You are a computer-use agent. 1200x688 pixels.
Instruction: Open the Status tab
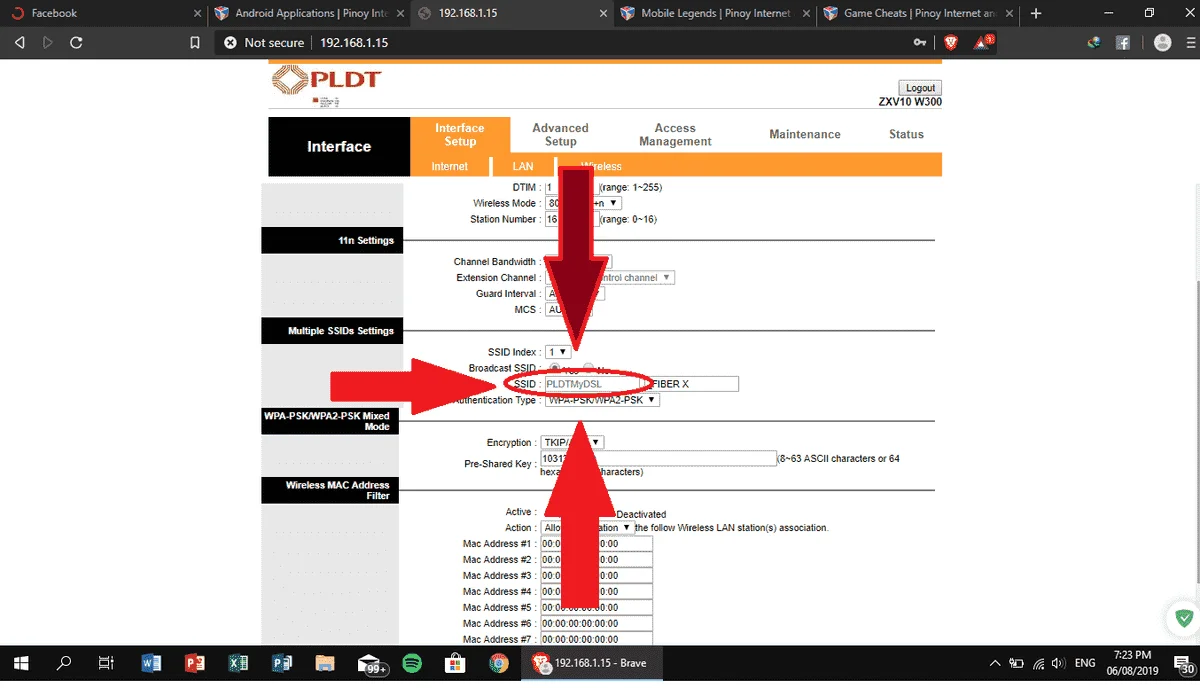(906, 134)
